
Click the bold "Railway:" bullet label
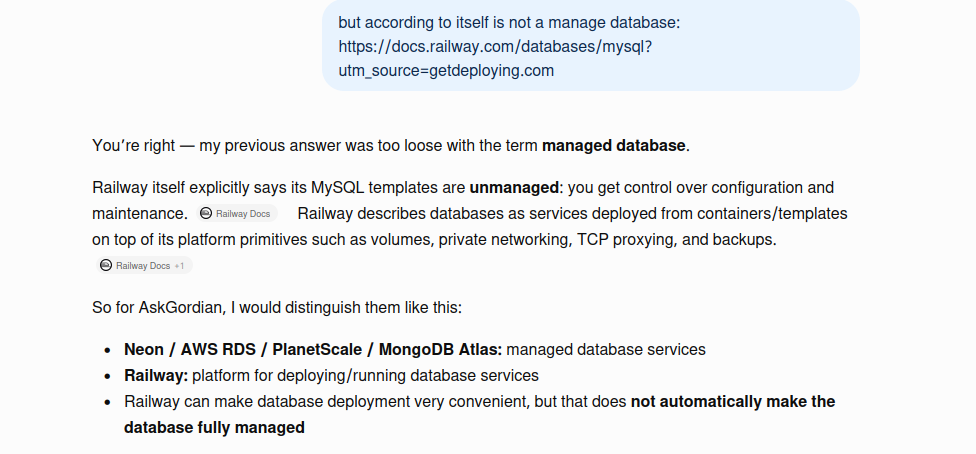point(156,376)
